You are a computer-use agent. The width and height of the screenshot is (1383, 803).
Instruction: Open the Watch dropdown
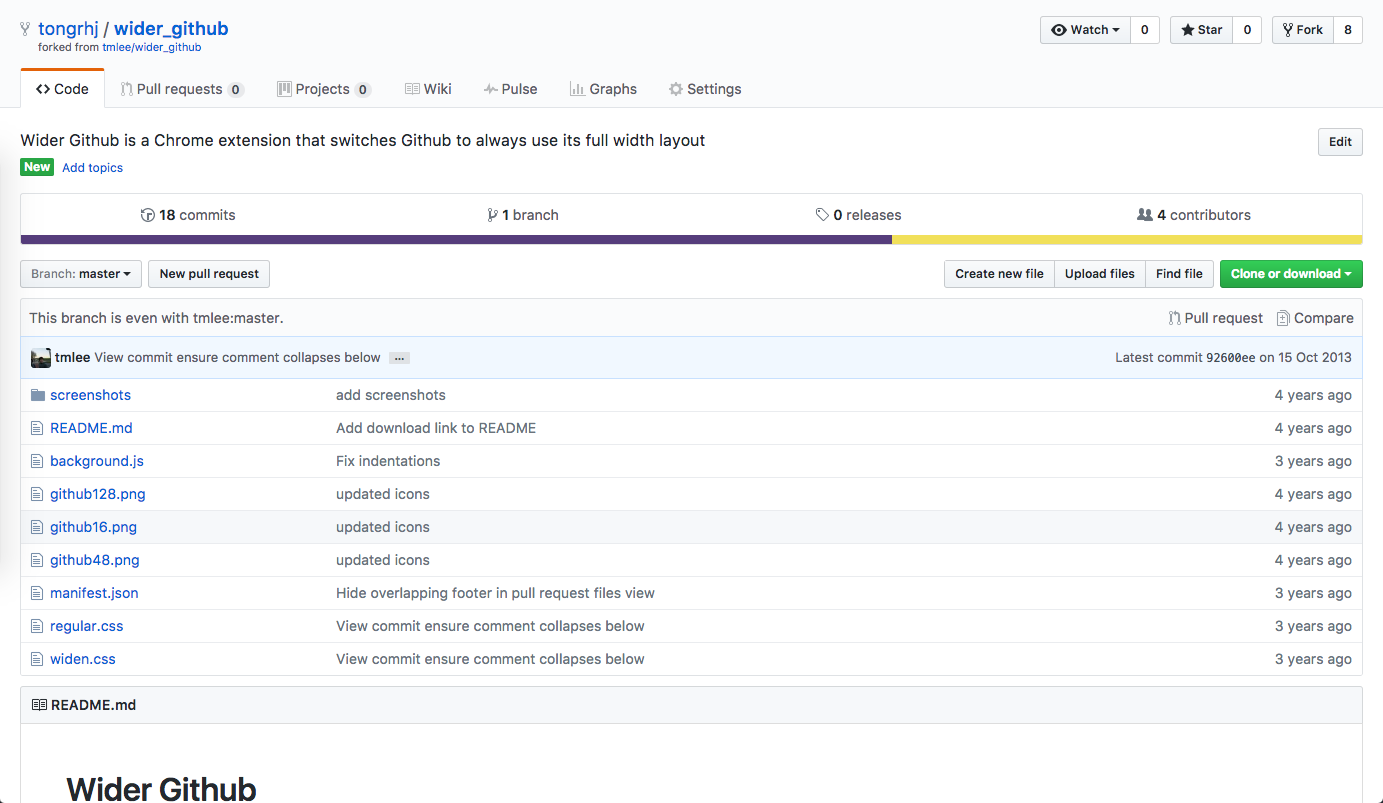pos(1085,30)
